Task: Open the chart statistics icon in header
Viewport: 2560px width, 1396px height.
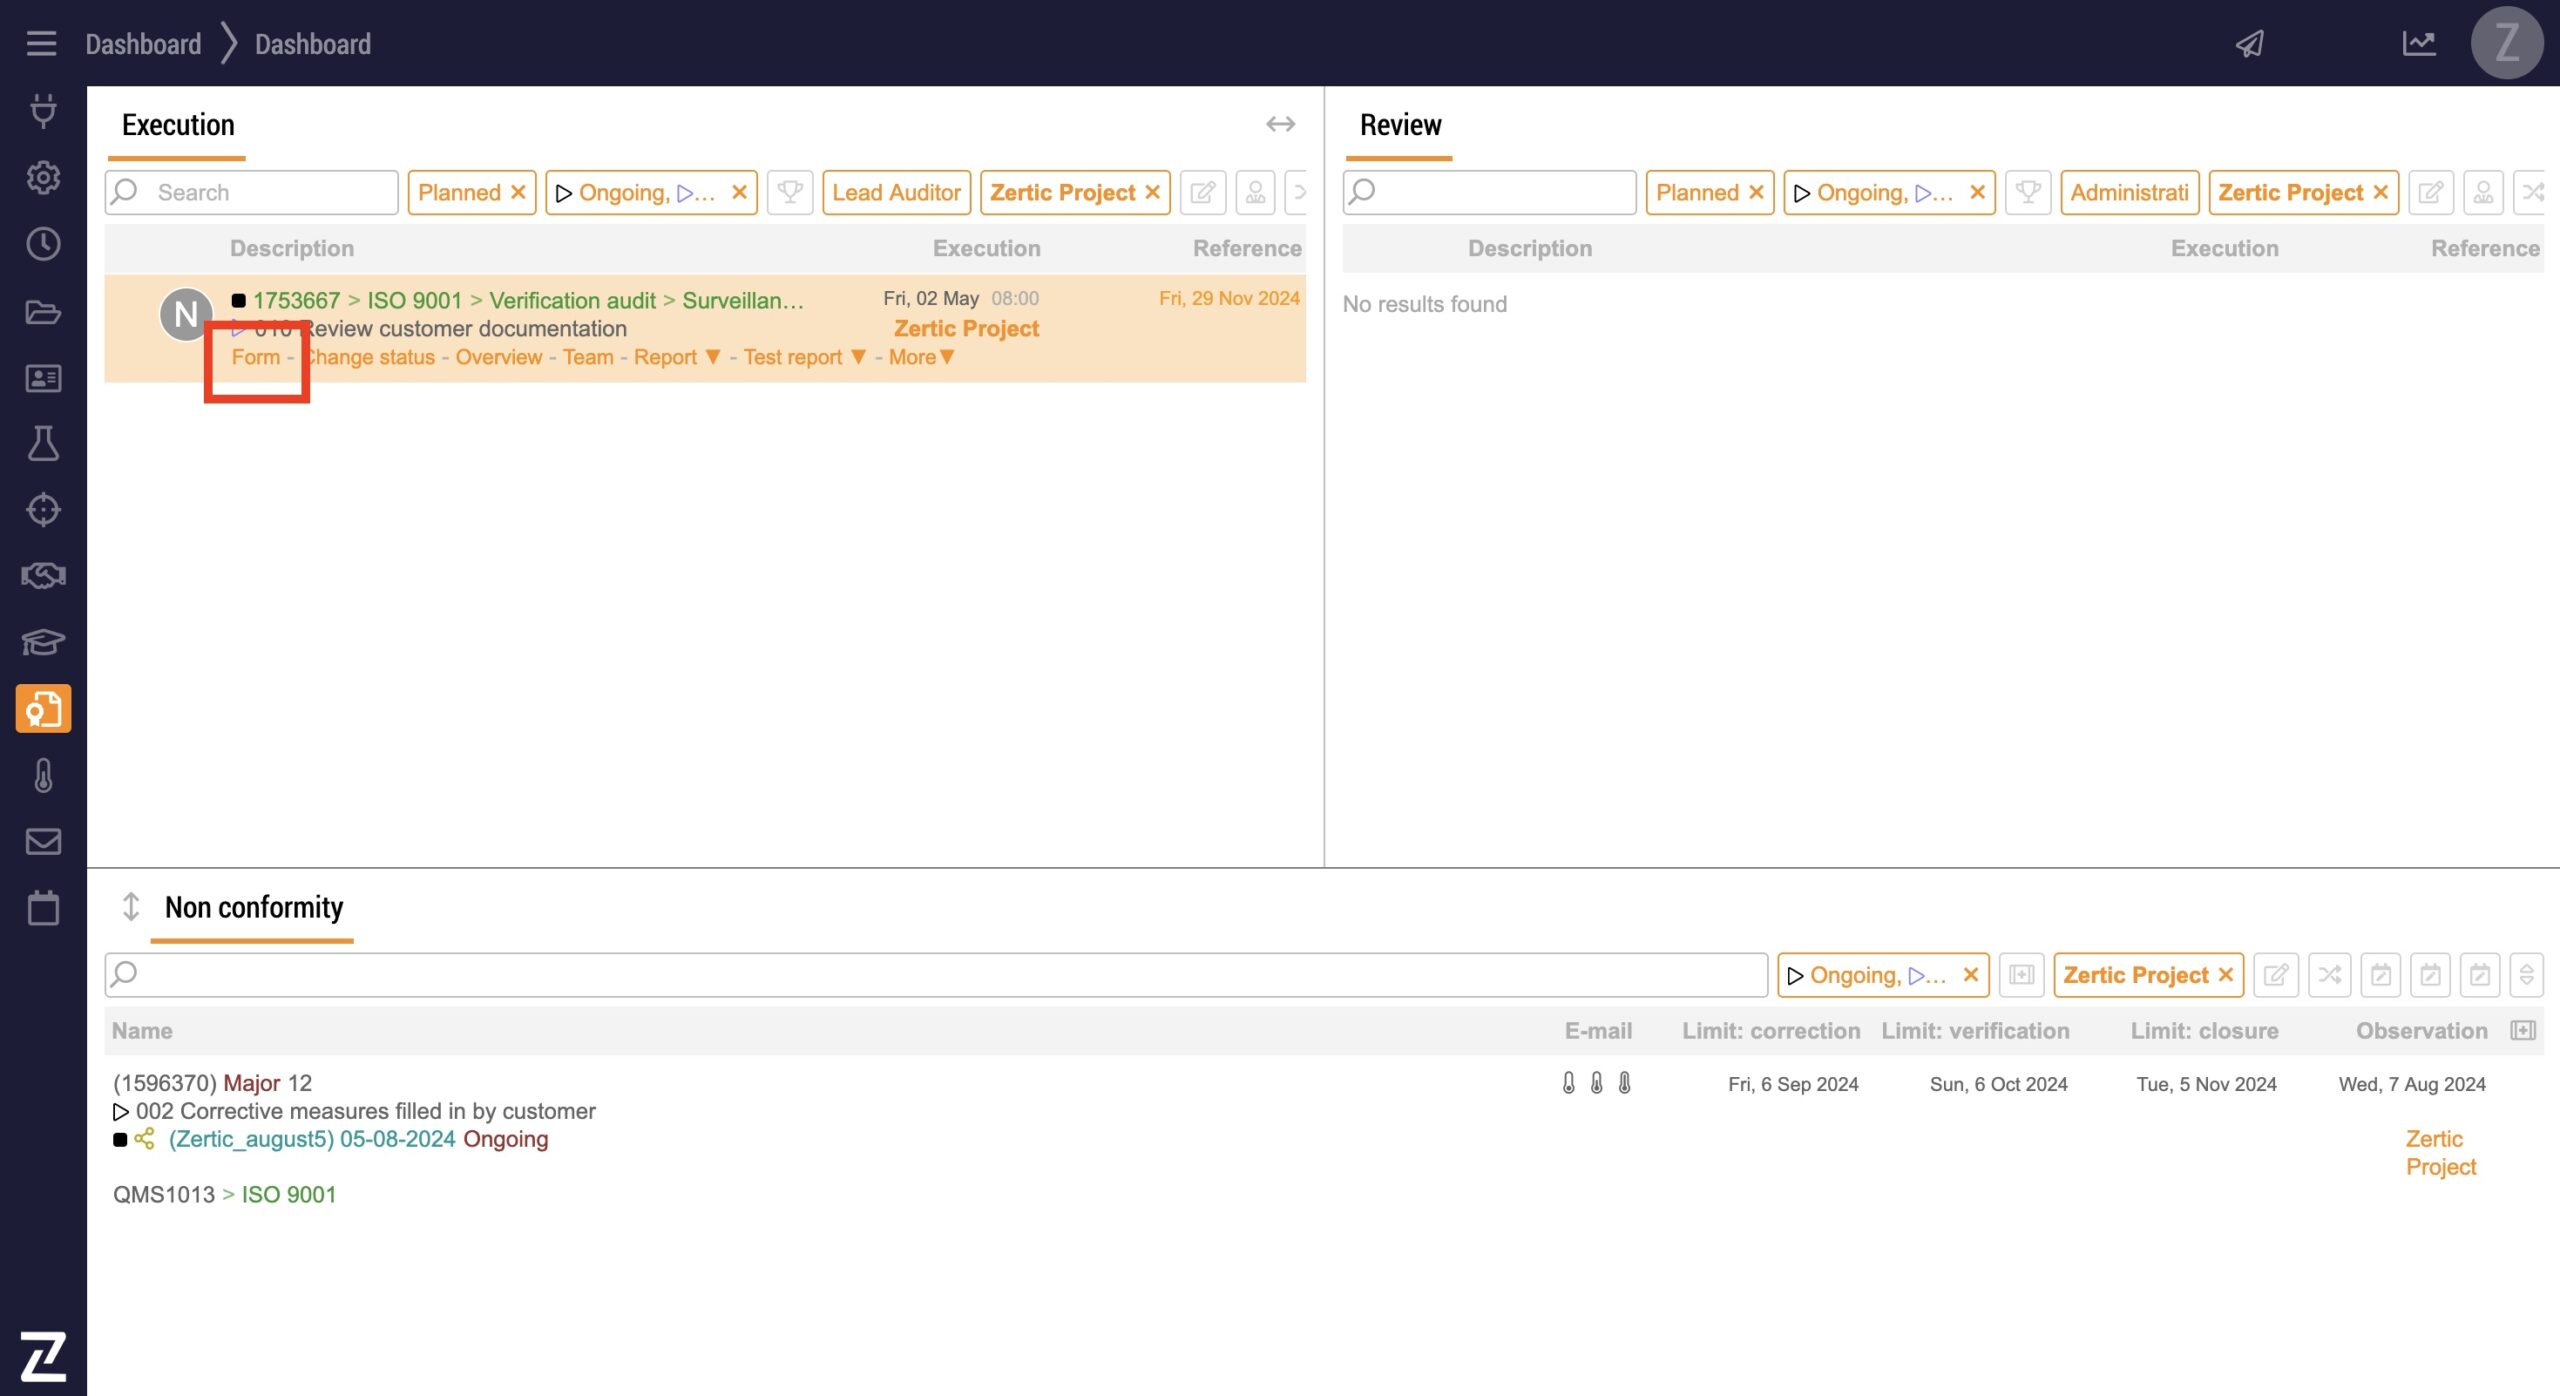Action: click(x=2418, y=43)
